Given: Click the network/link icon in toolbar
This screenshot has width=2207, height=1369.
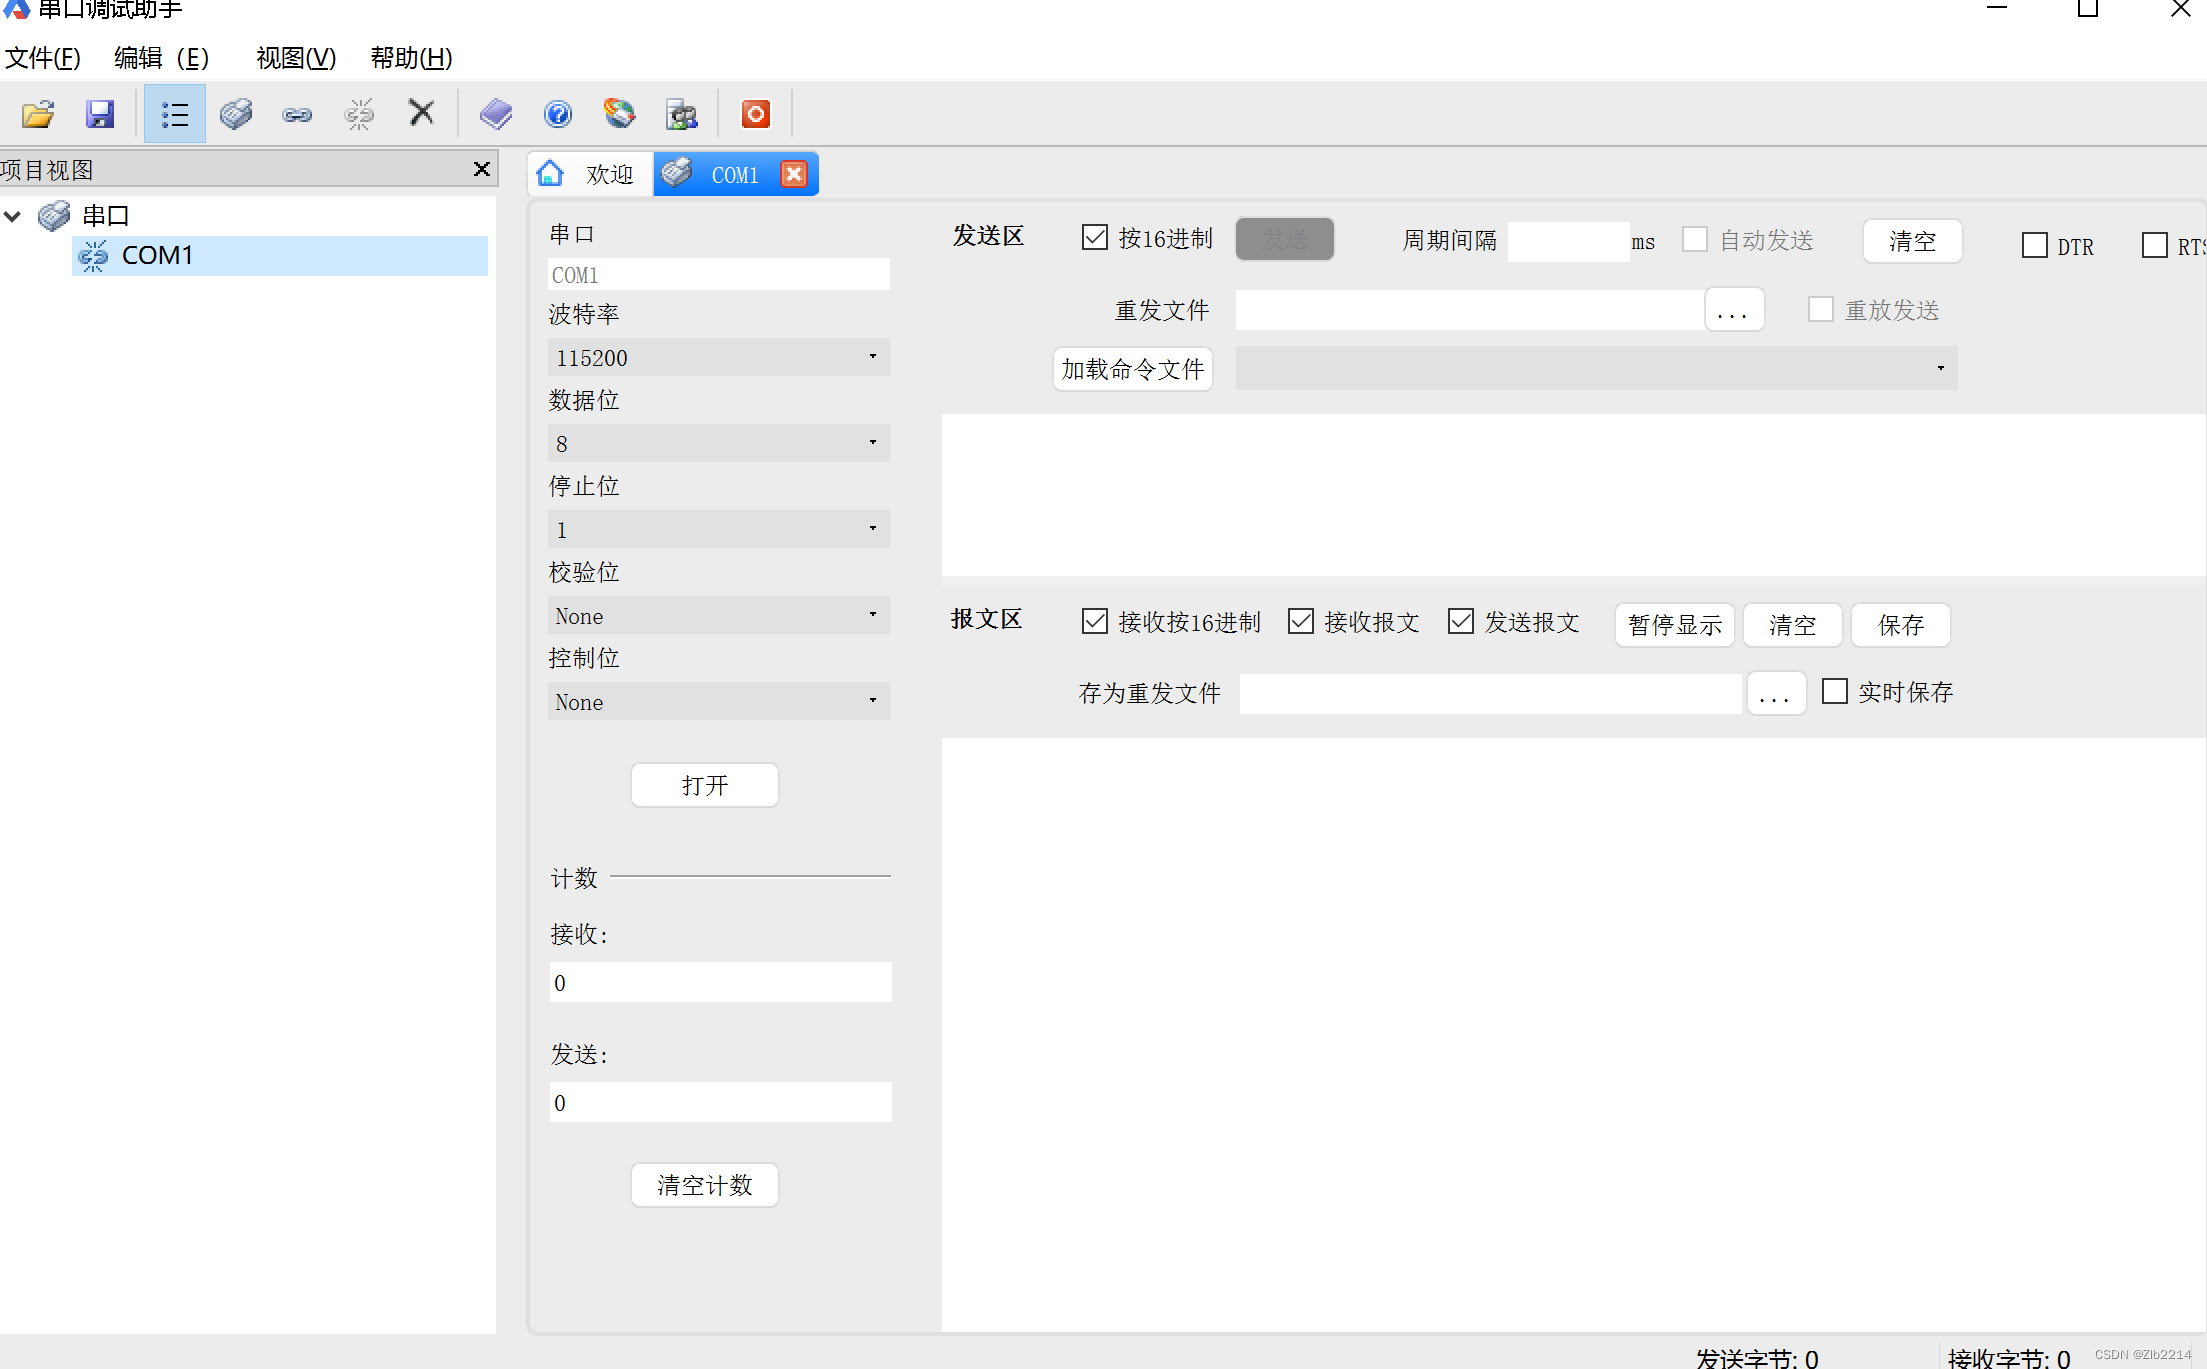Looking at the screenshot, I should 296,114.
